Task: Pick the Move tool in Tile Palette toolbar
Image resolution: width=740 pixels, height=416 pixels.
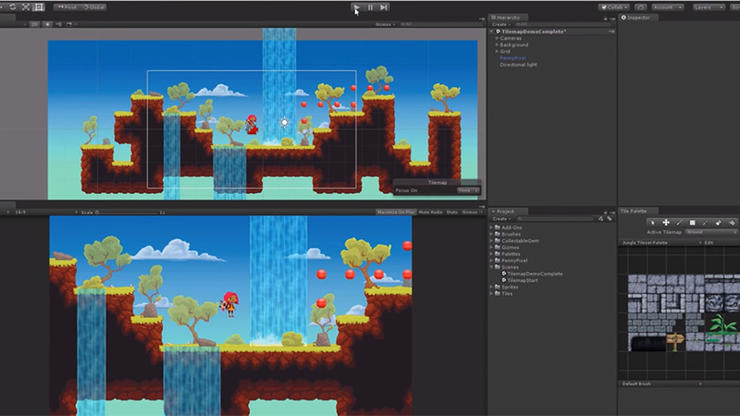Action: pyautogui.click(x=666, y=222)
